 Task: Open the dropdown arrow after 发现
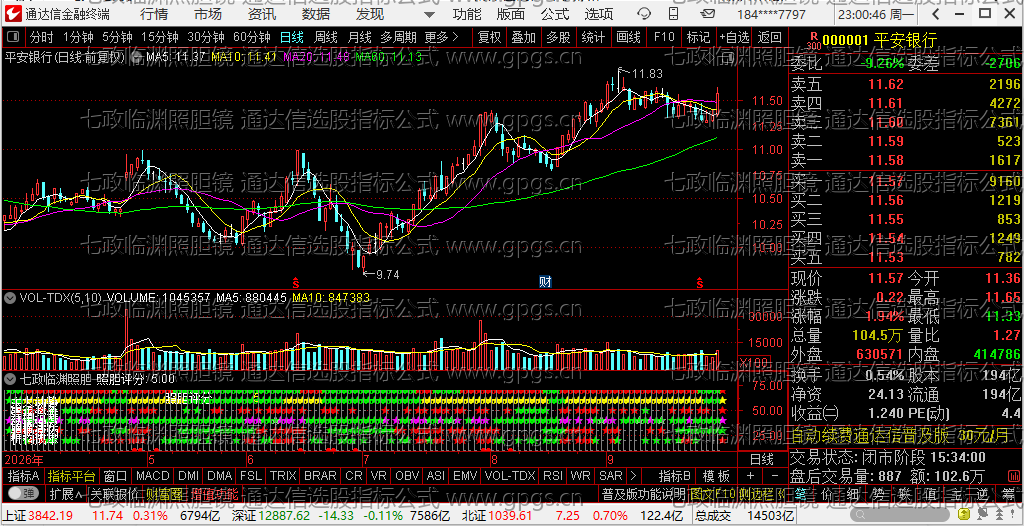pos(428,14)
